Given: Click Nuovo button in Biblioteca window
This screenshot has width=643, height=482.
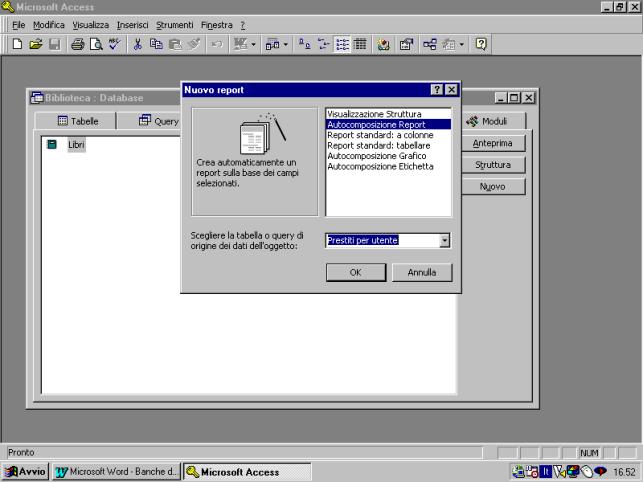Looking at the screenshot, I should pos(493,187).
